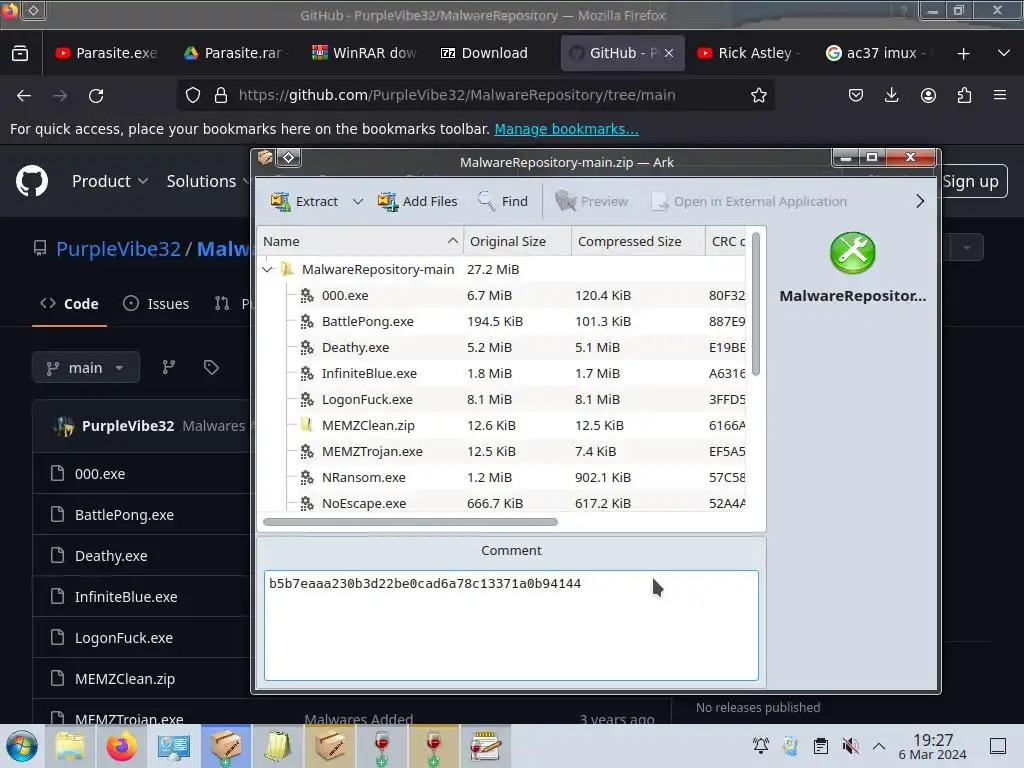Open the Firefox extensions menu
Viewport: 1024px width, 768px height.
coord(964,95)
